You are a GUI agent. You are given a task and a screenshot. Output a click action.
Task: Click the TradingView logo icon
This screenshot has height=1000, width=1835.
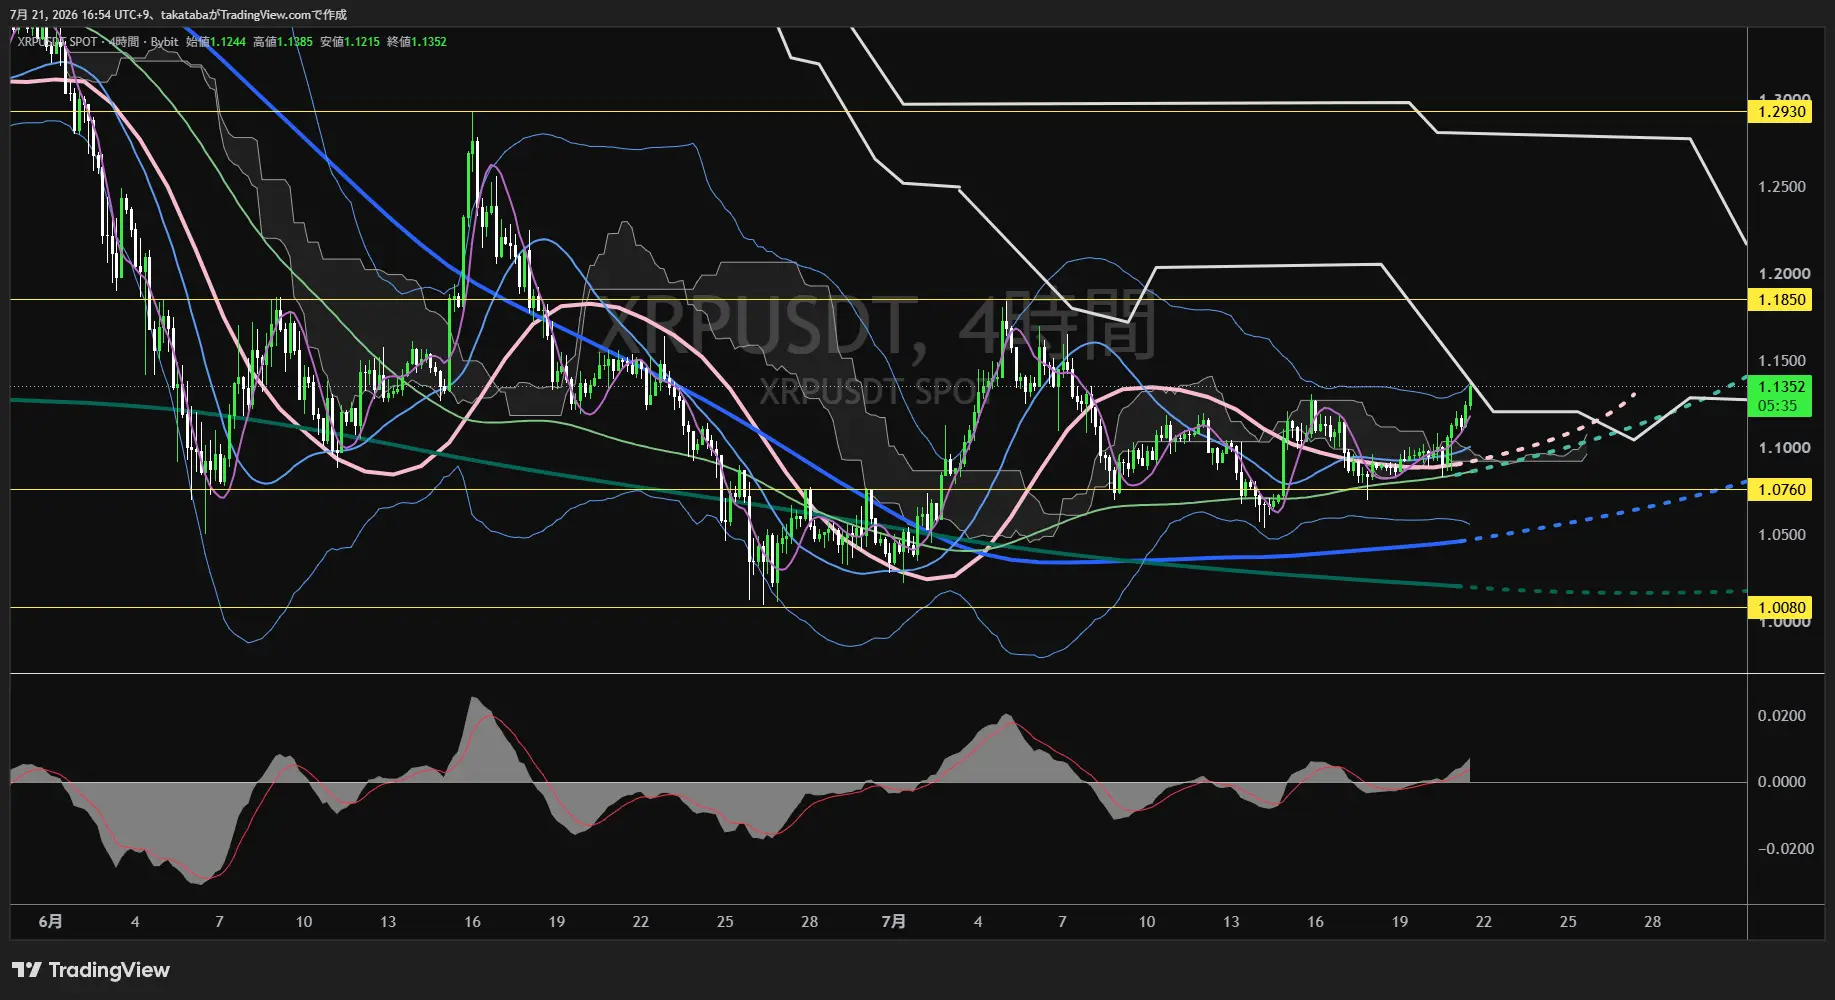(27, 970)
